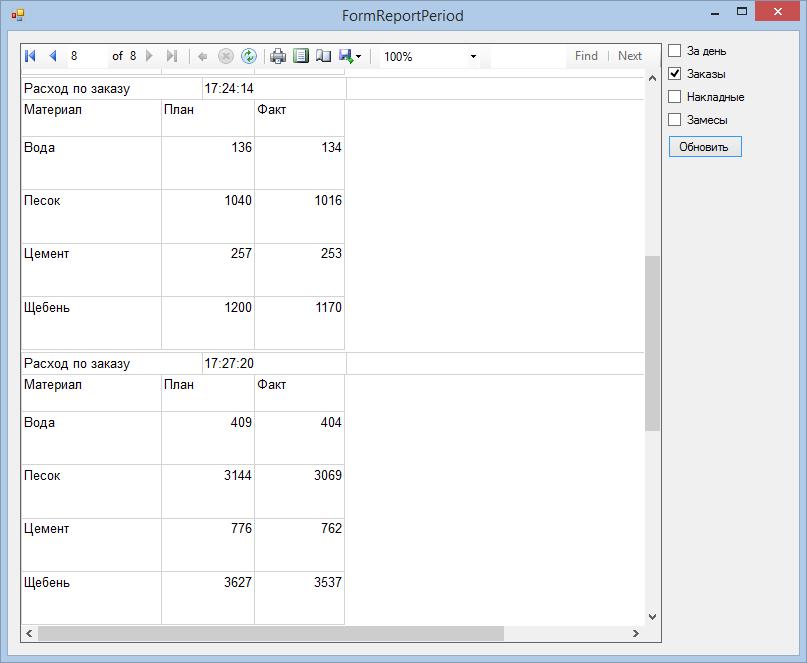Expand the export format dropdown arrow
Screen dimensions: 807x663
click(359, 57)
